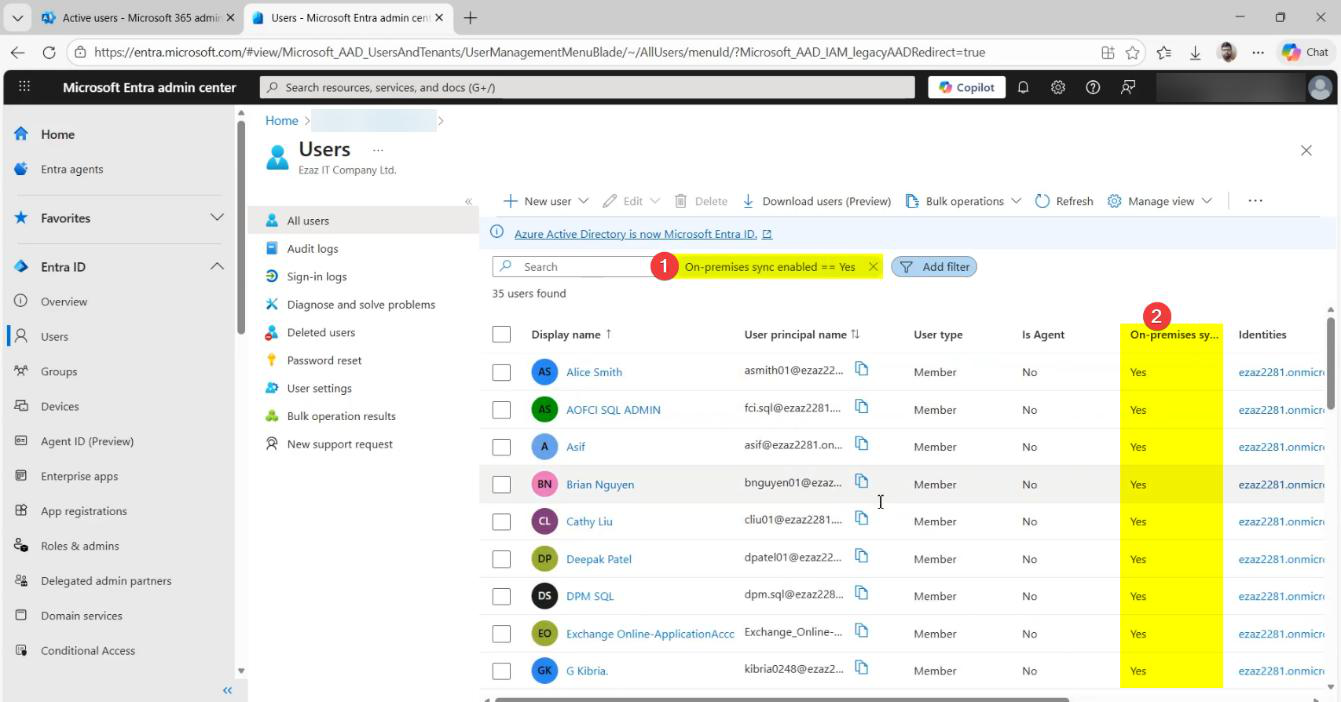The image size is (1341, 702).
Task: Sort by the Display name column
Action: tap(571, 334)
